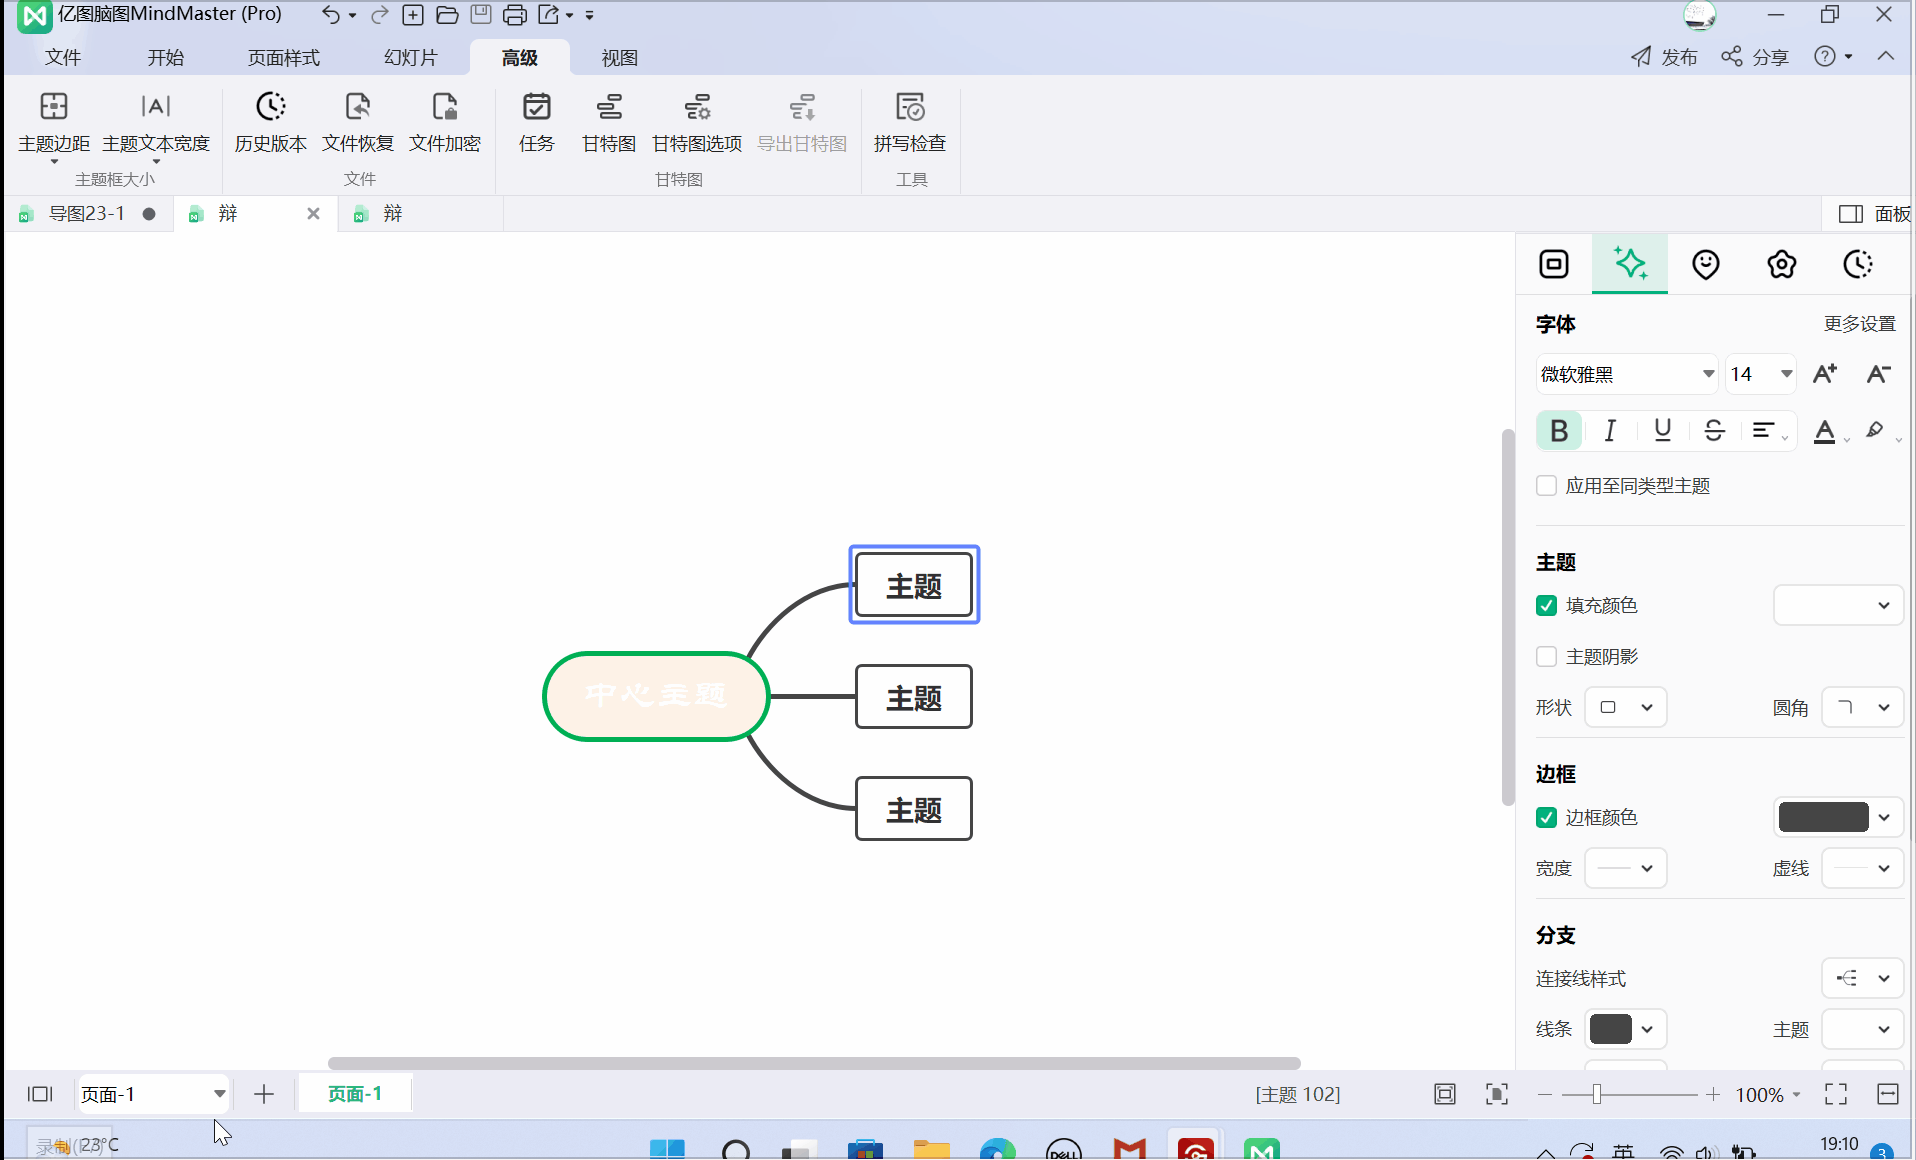
Task: Toggle Strikethrough formatting
Action: coord(1714,431)
